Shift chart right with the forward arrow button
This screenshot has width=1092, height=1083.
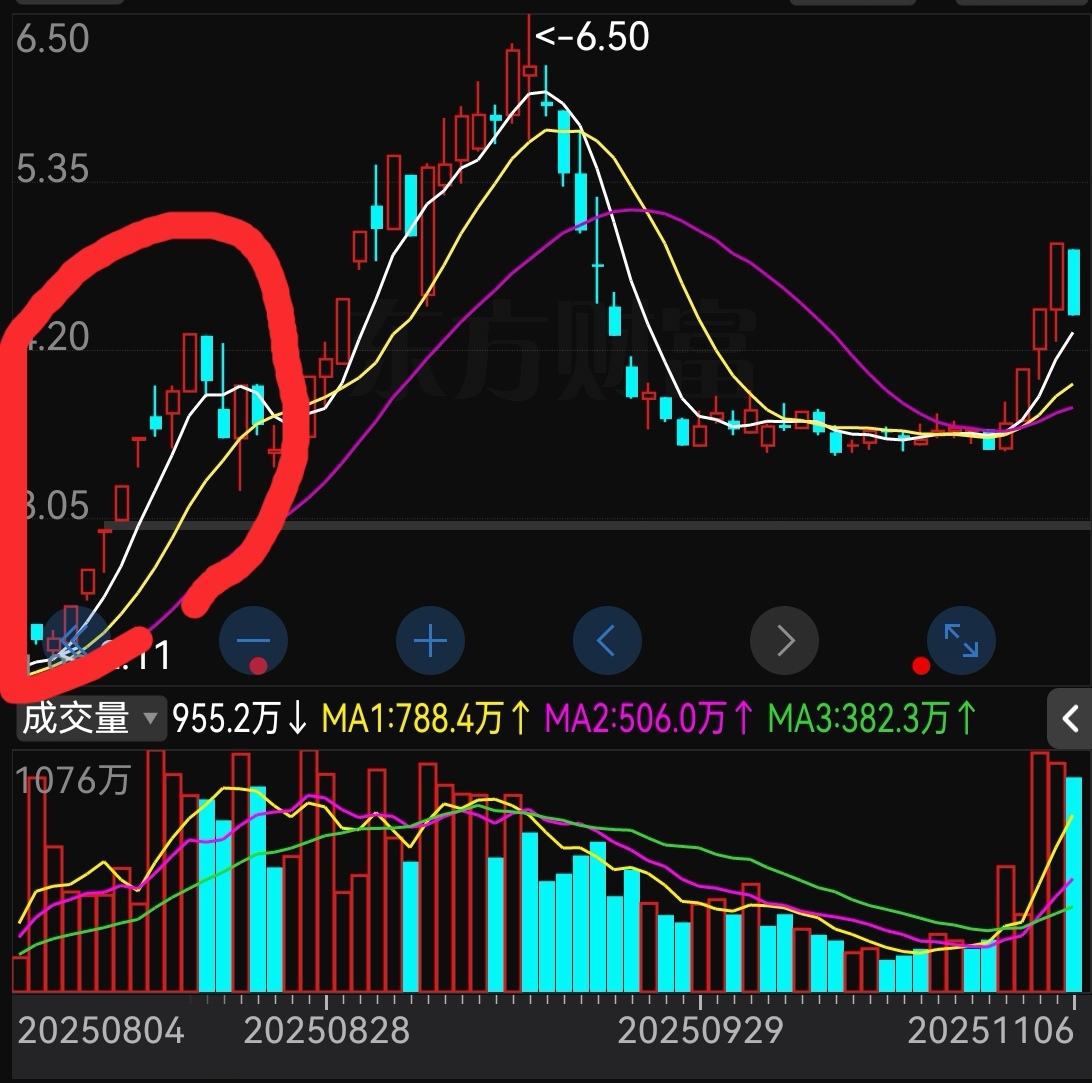(x=784, y=640)
